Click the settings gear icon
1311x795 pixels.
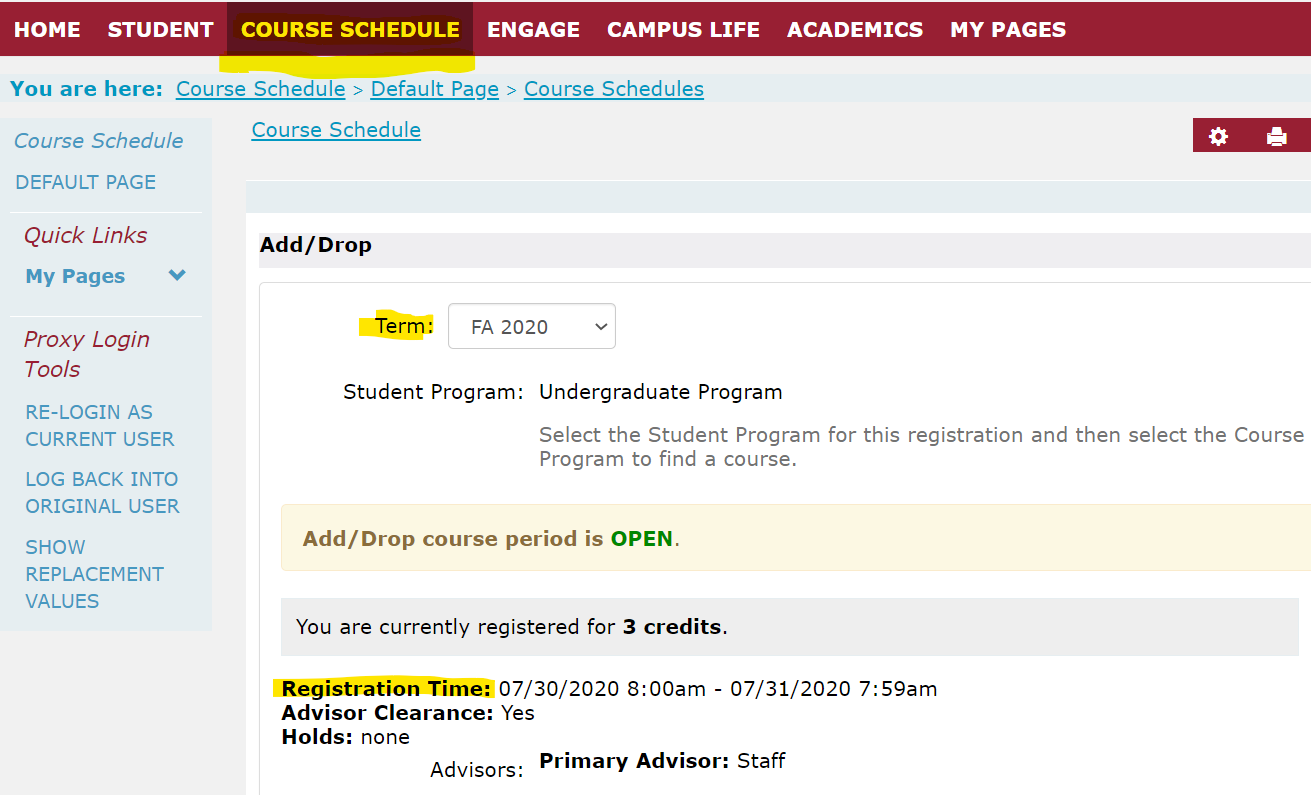coord(1218,137)
